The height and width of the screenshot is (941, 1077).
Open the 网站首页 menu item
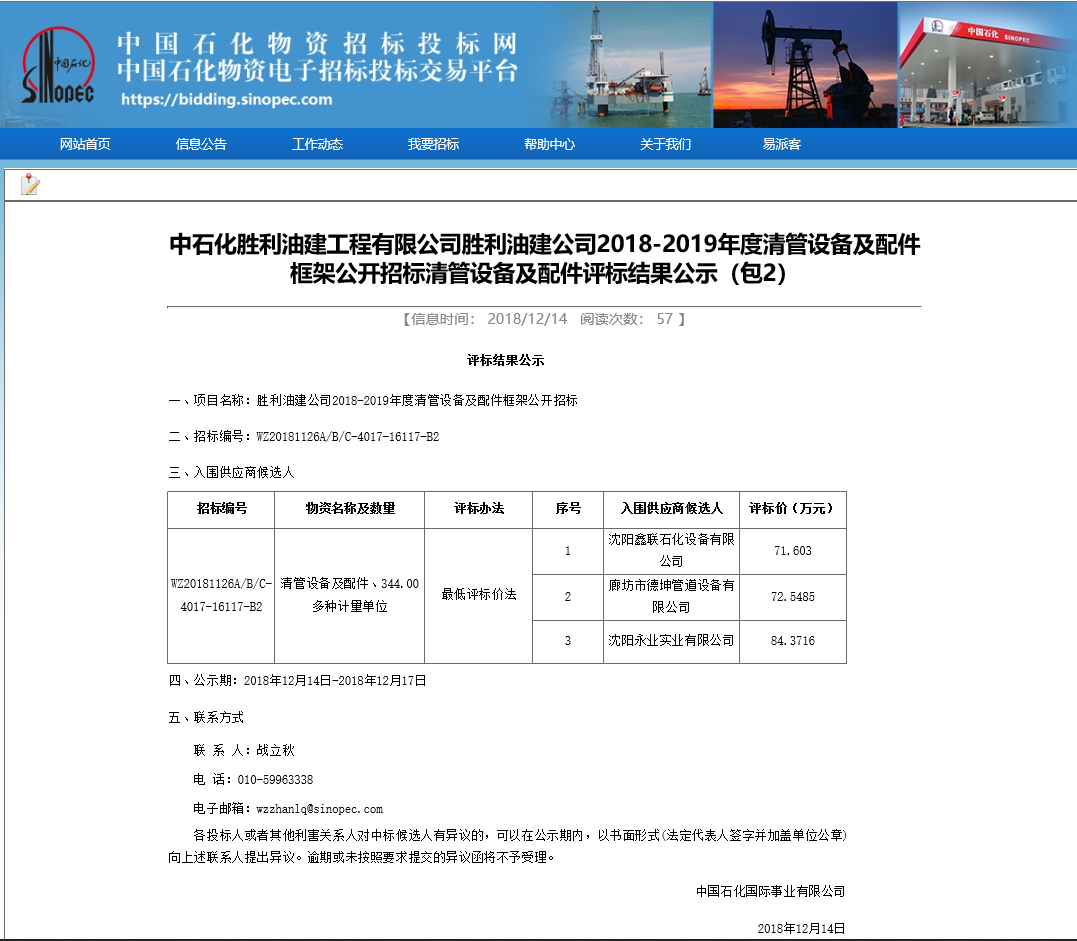pos(84,144)
